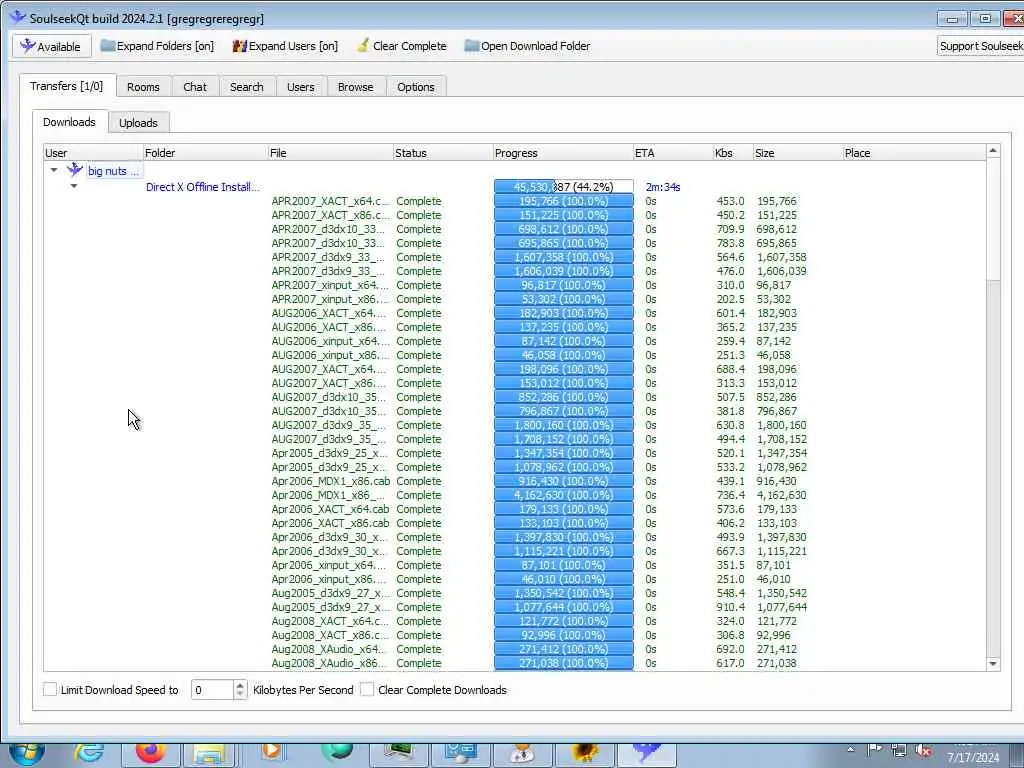The height and width of the screenshot is (768, 1024).
Task: Open the Users tab
Action: (300, 87)
